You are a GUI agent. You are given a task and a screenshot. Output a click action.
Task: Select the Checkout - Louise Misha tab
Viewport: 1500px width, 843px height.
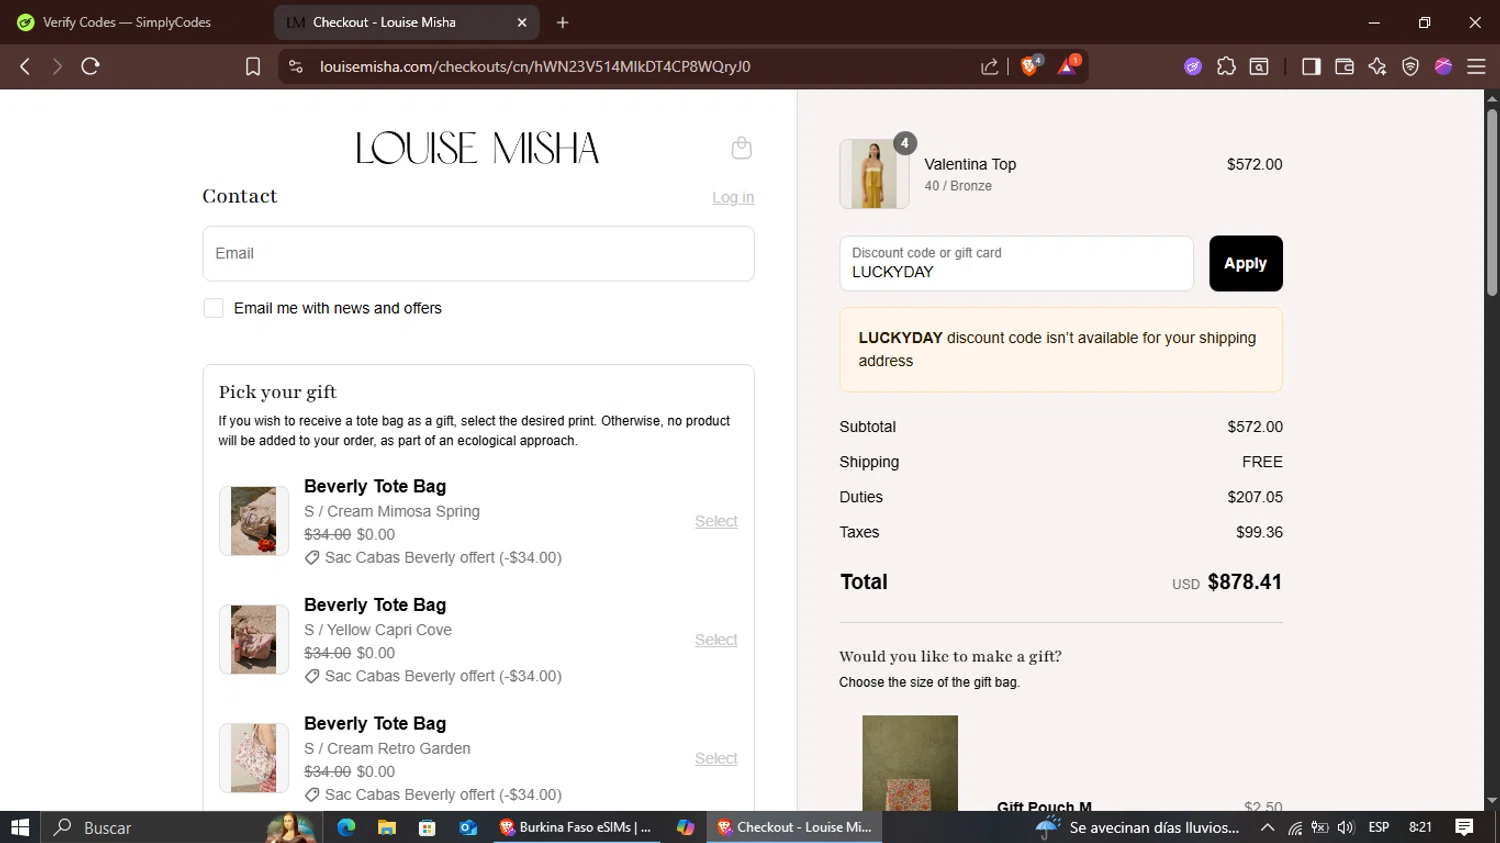pyautogui.click(x=406, y=22)
